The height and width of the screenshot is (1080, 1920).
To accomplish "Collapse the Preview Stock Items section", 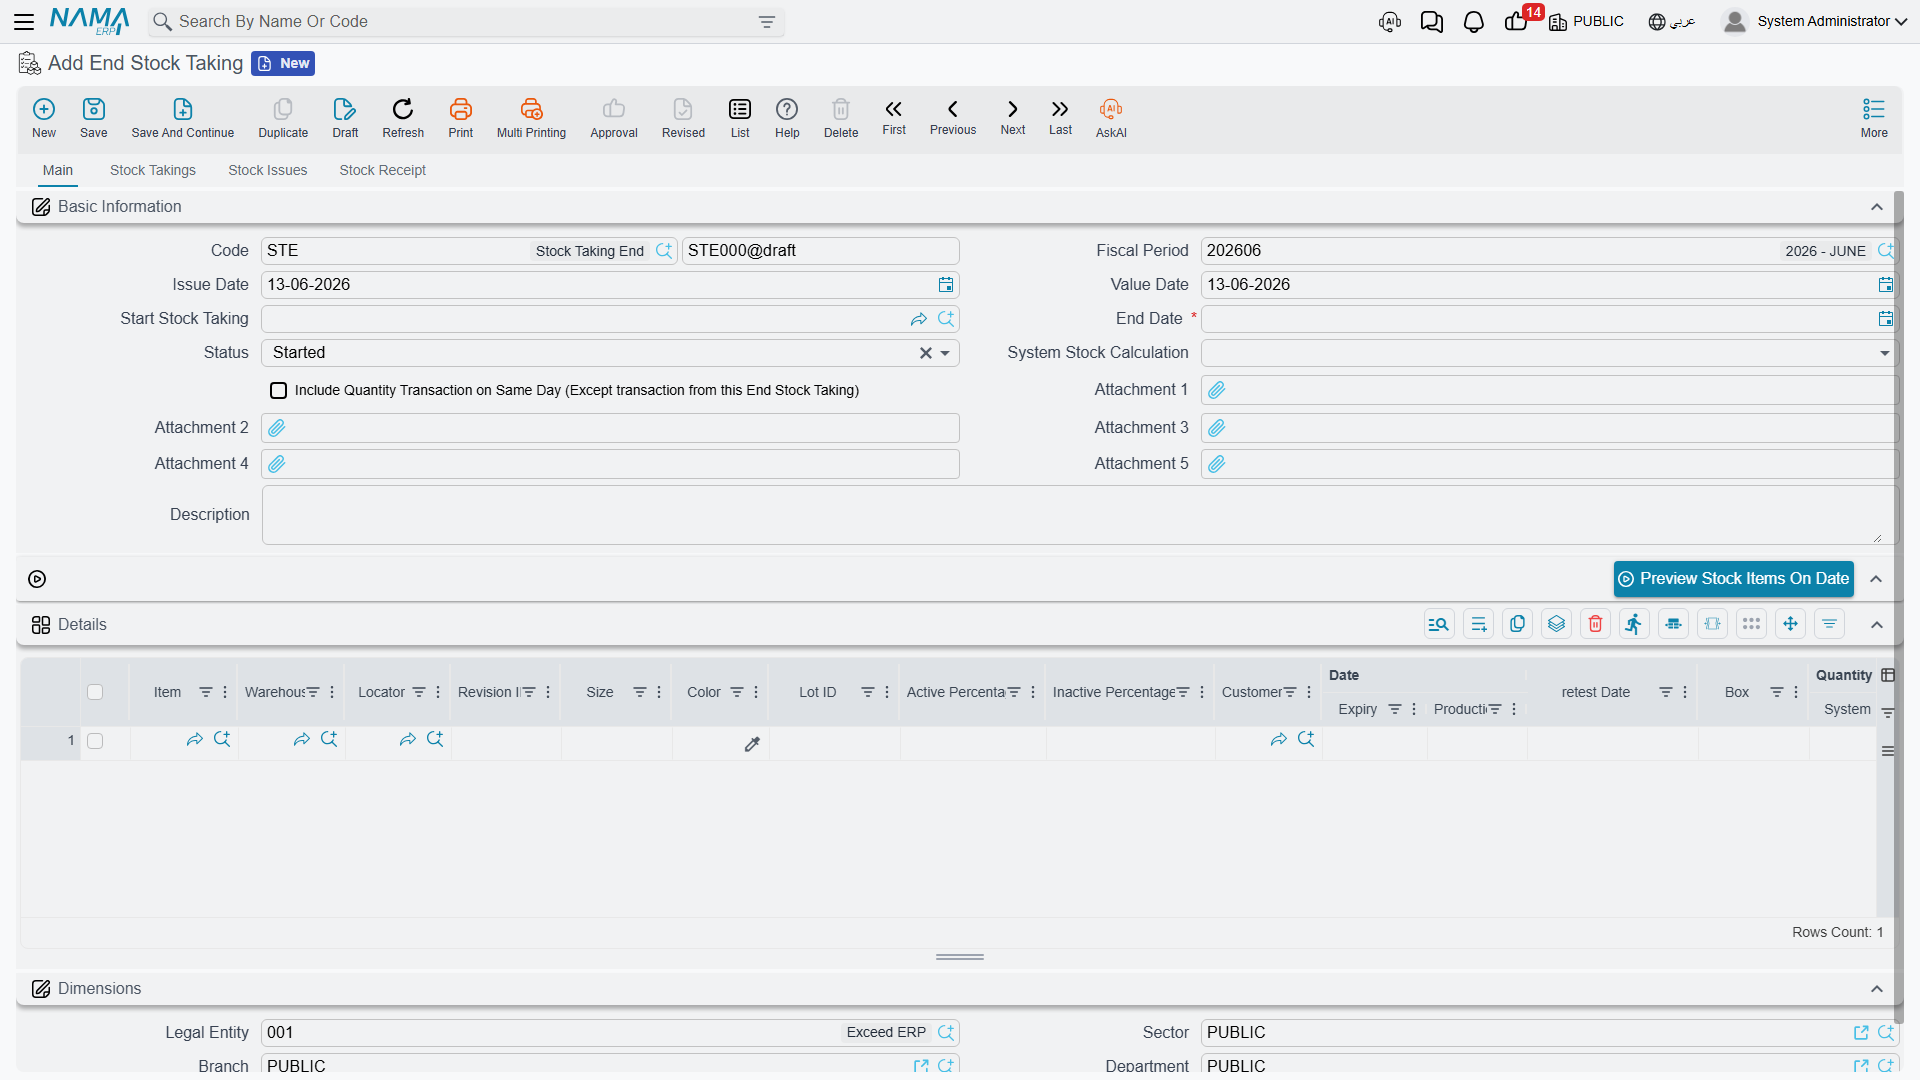I will click(x=1876, y=579).
